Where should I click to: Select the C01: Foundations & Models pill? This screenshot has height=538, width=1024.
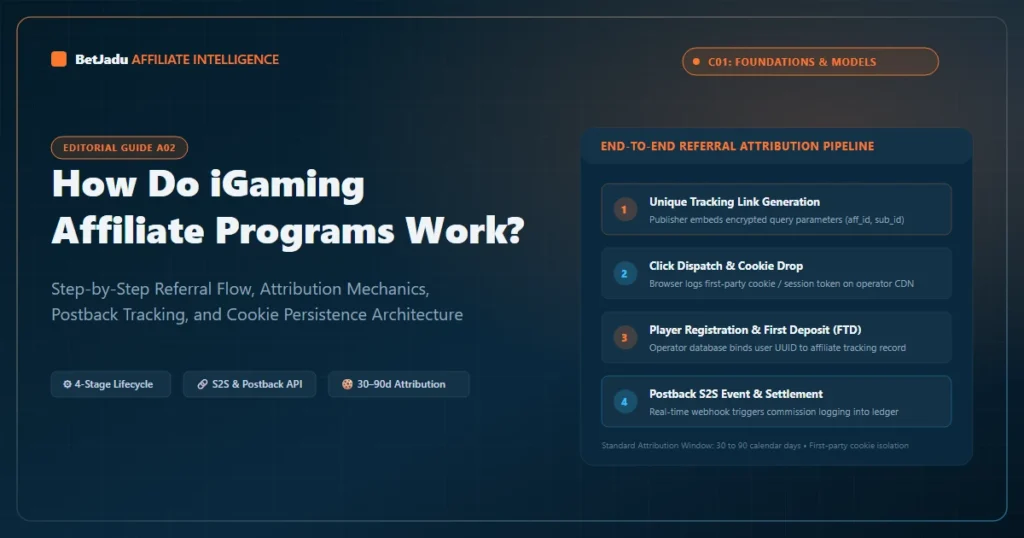click(x=810, y=61)
